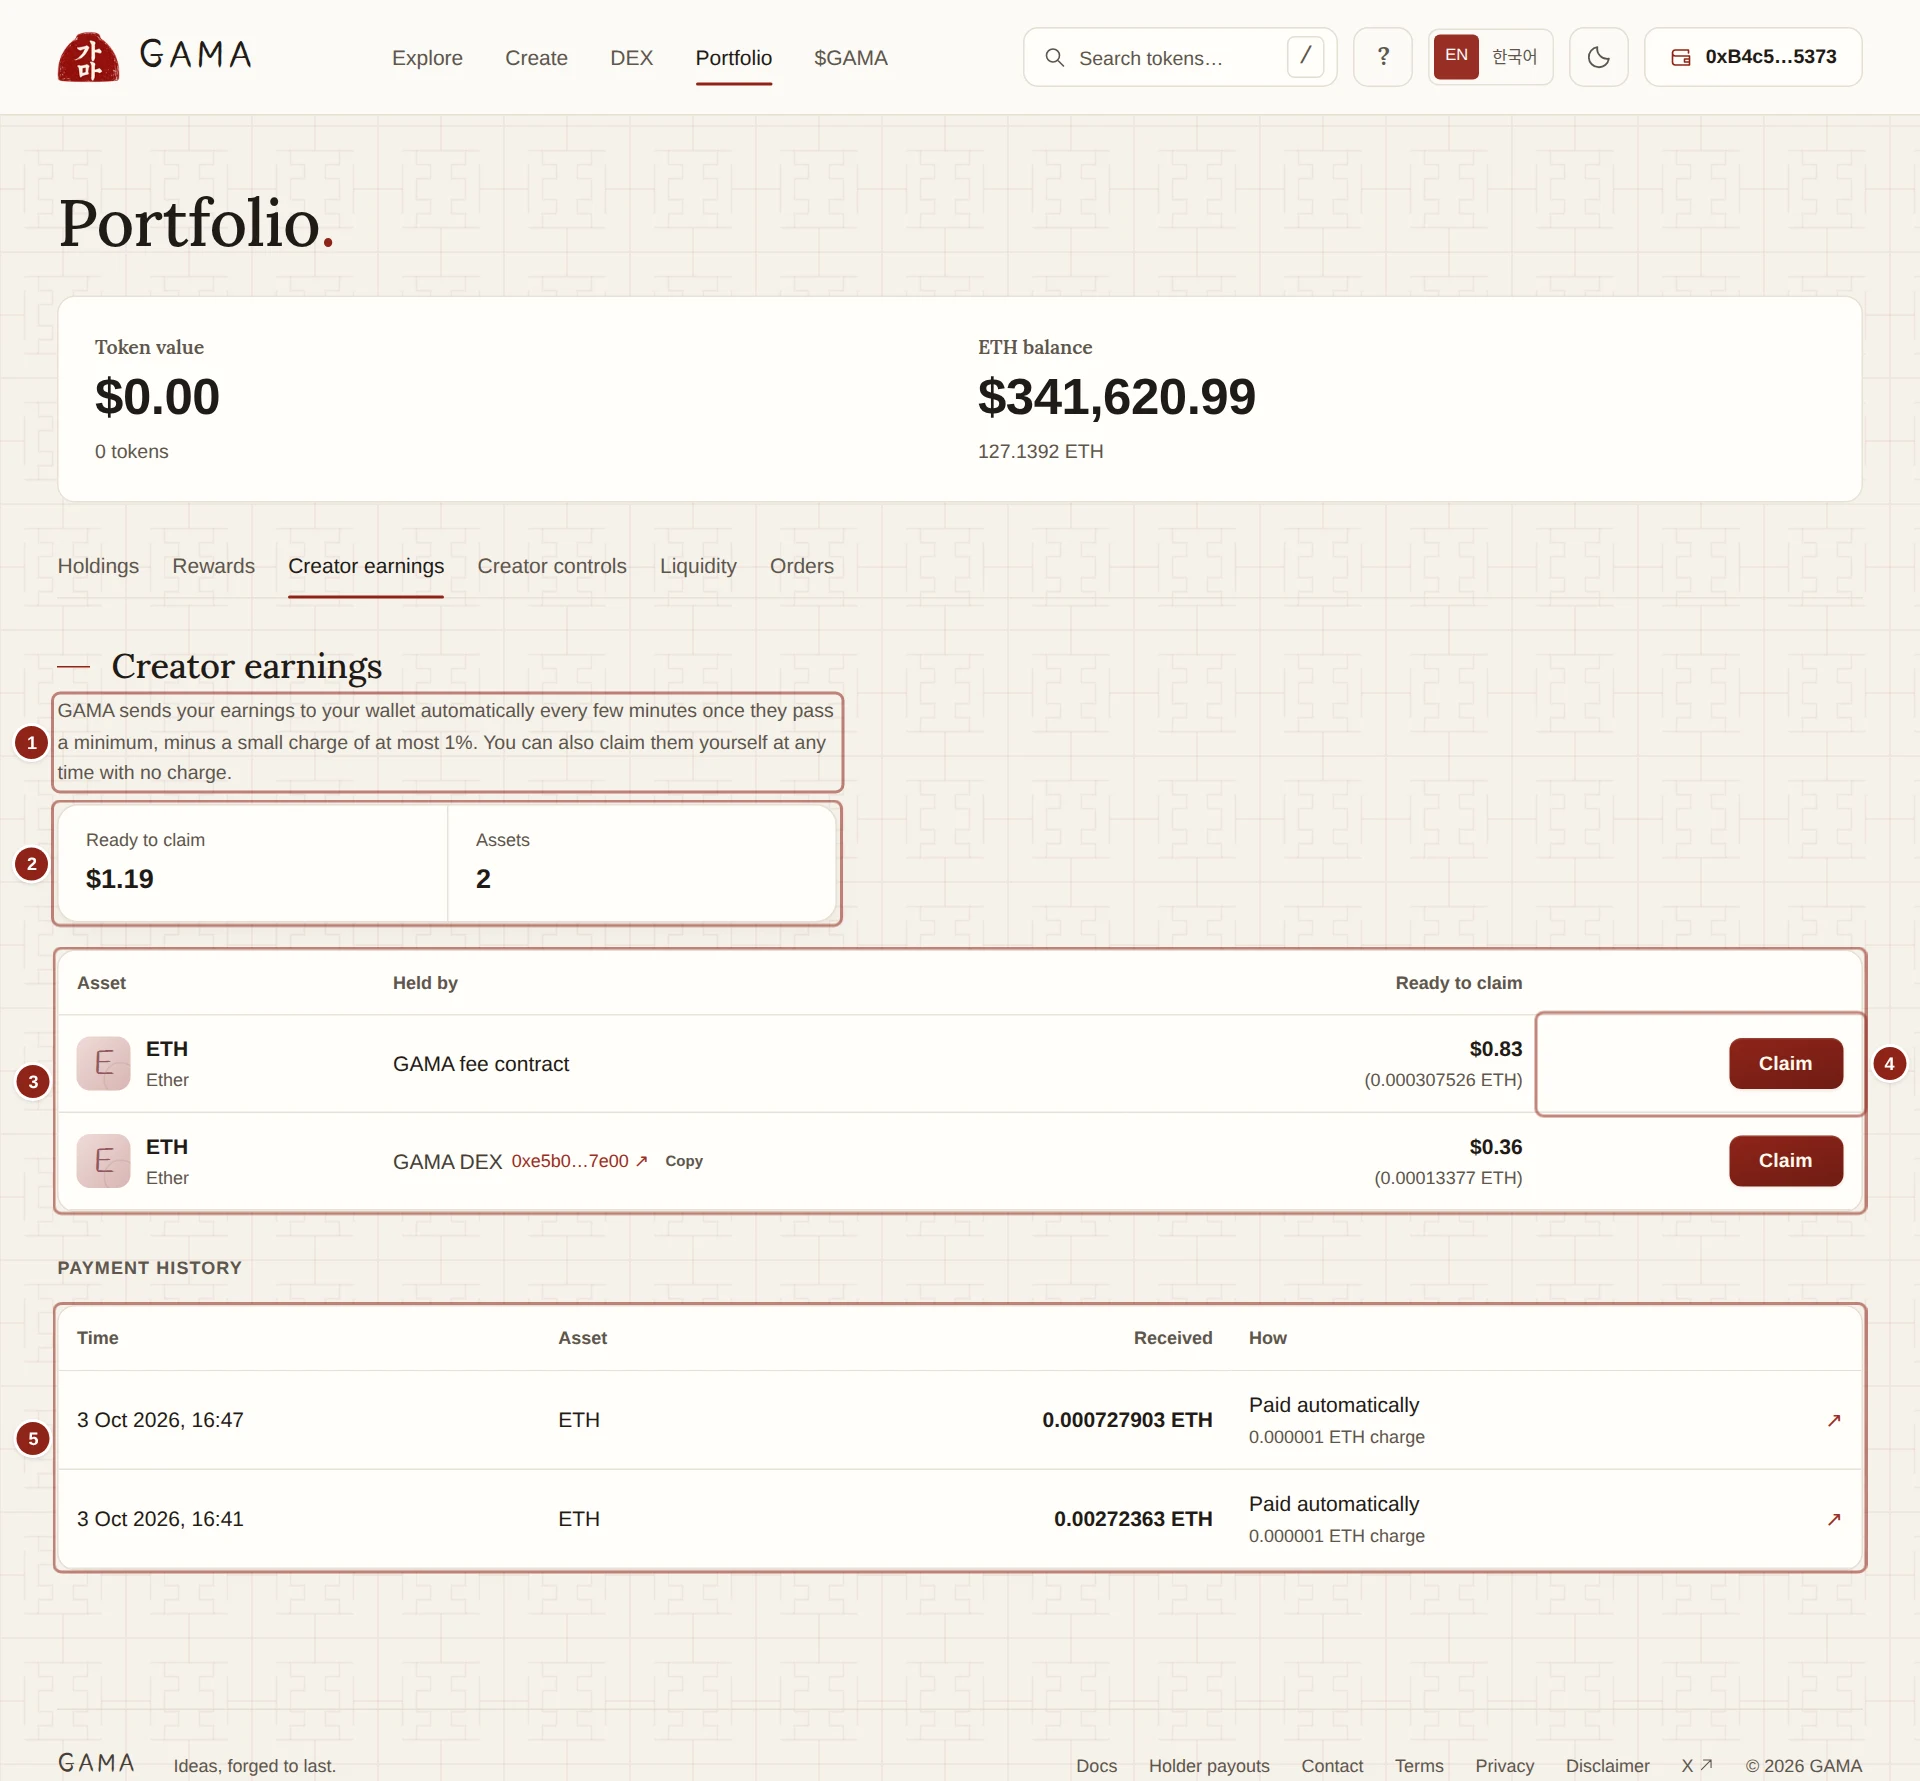Image resolution: width=1920 pixels, height=1781 pixels.
Task: Select the Creator earnings tab
Action: [x=365, y=566]
